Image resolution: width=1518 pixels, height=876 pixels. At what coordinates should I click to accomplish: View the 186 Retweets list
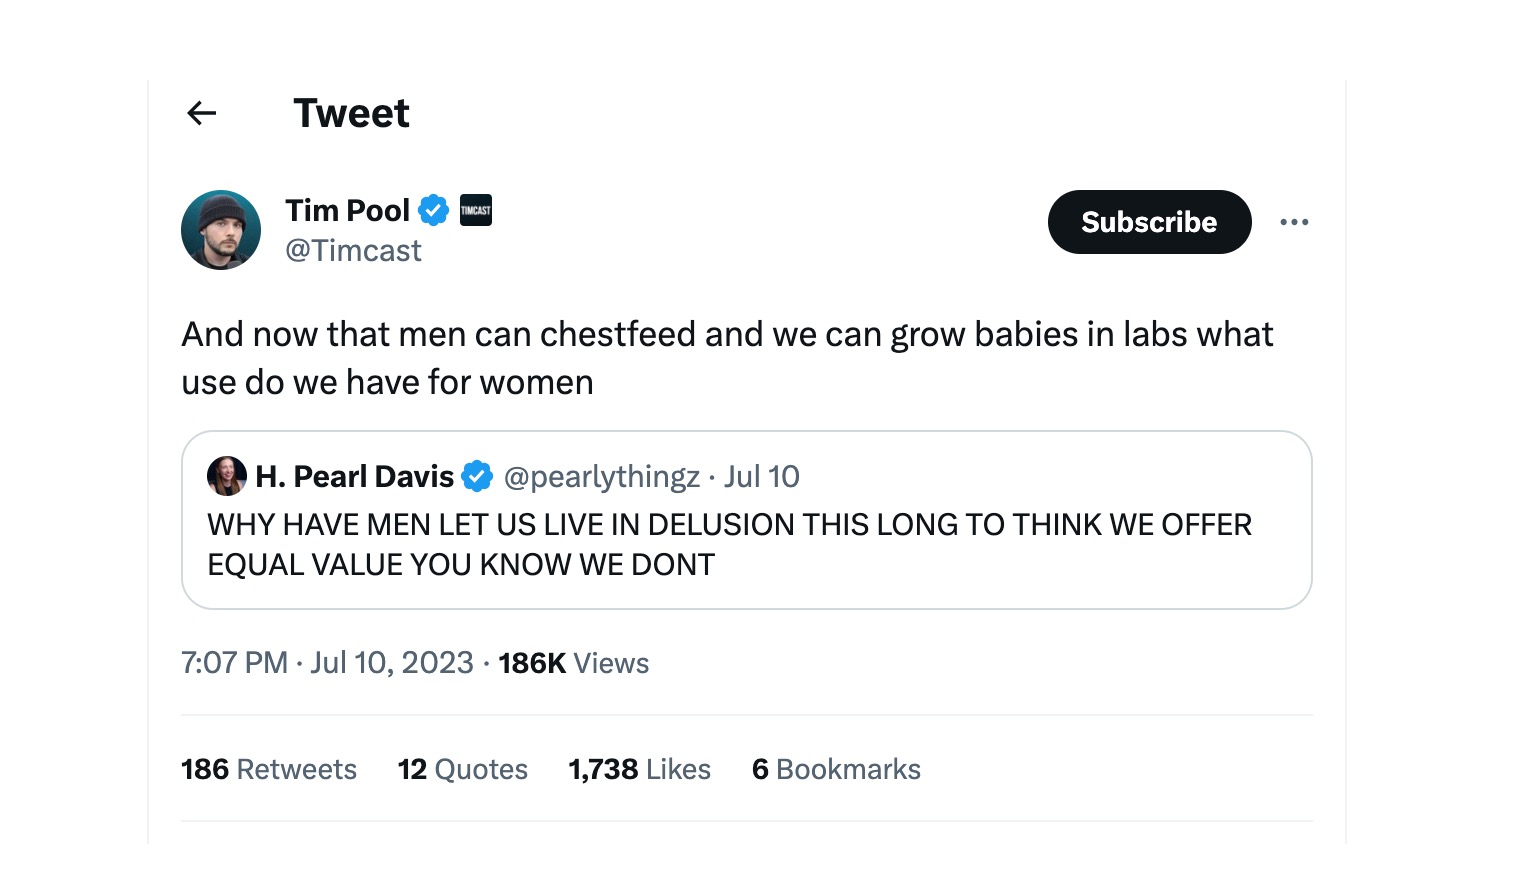pyautogui.click(x=268, y=769)
